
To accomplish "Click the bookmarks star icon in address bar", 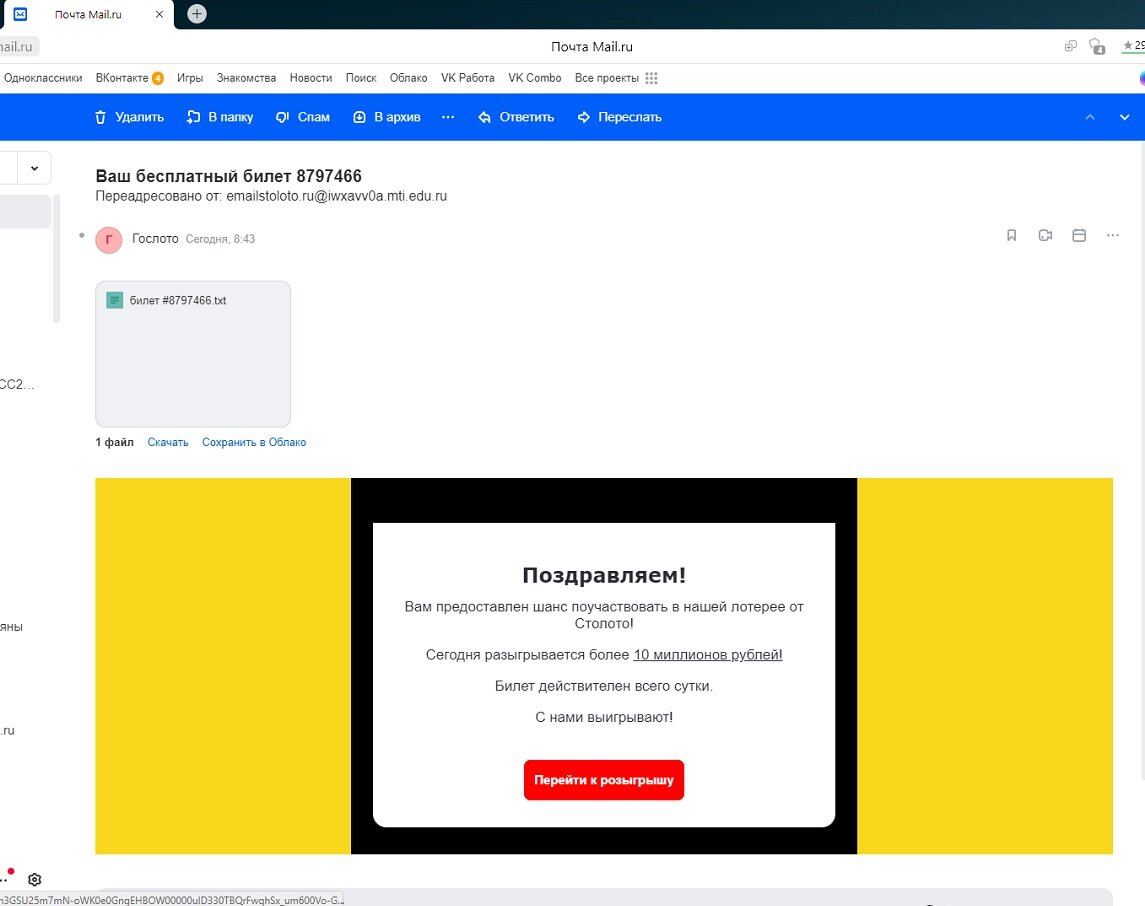I will pyautogui.click(x=1128, y=46).
